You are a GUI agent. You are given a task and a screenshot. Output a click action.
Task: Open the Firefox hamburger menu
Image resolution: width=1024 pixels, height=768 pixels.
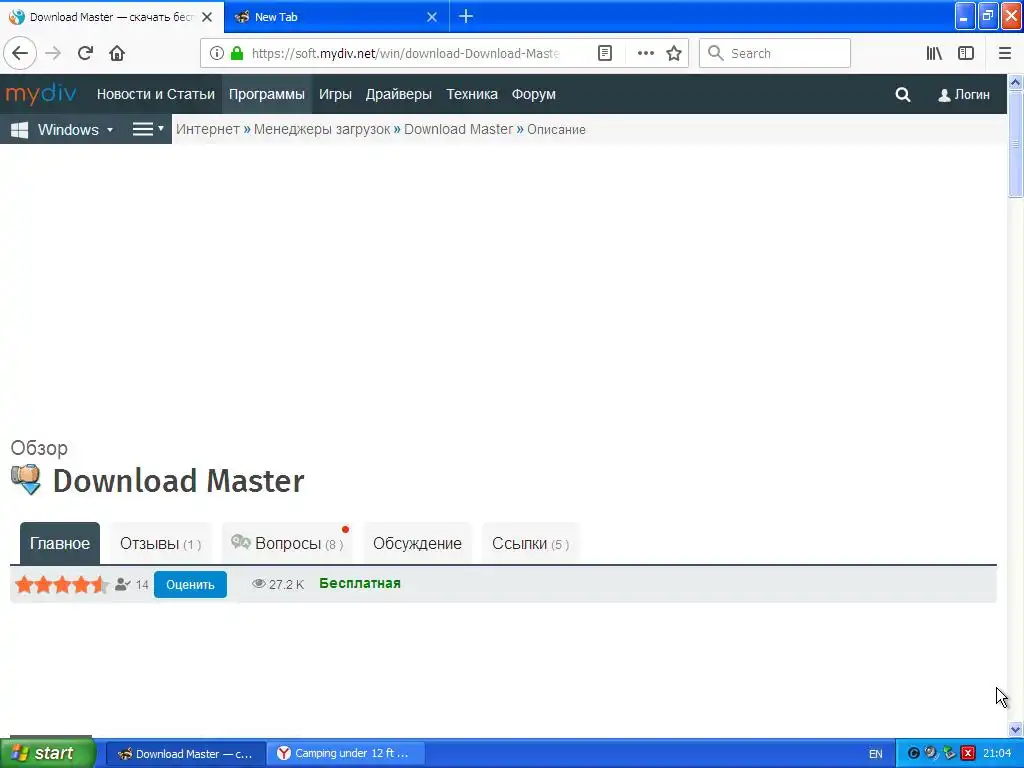point(1004,53)
